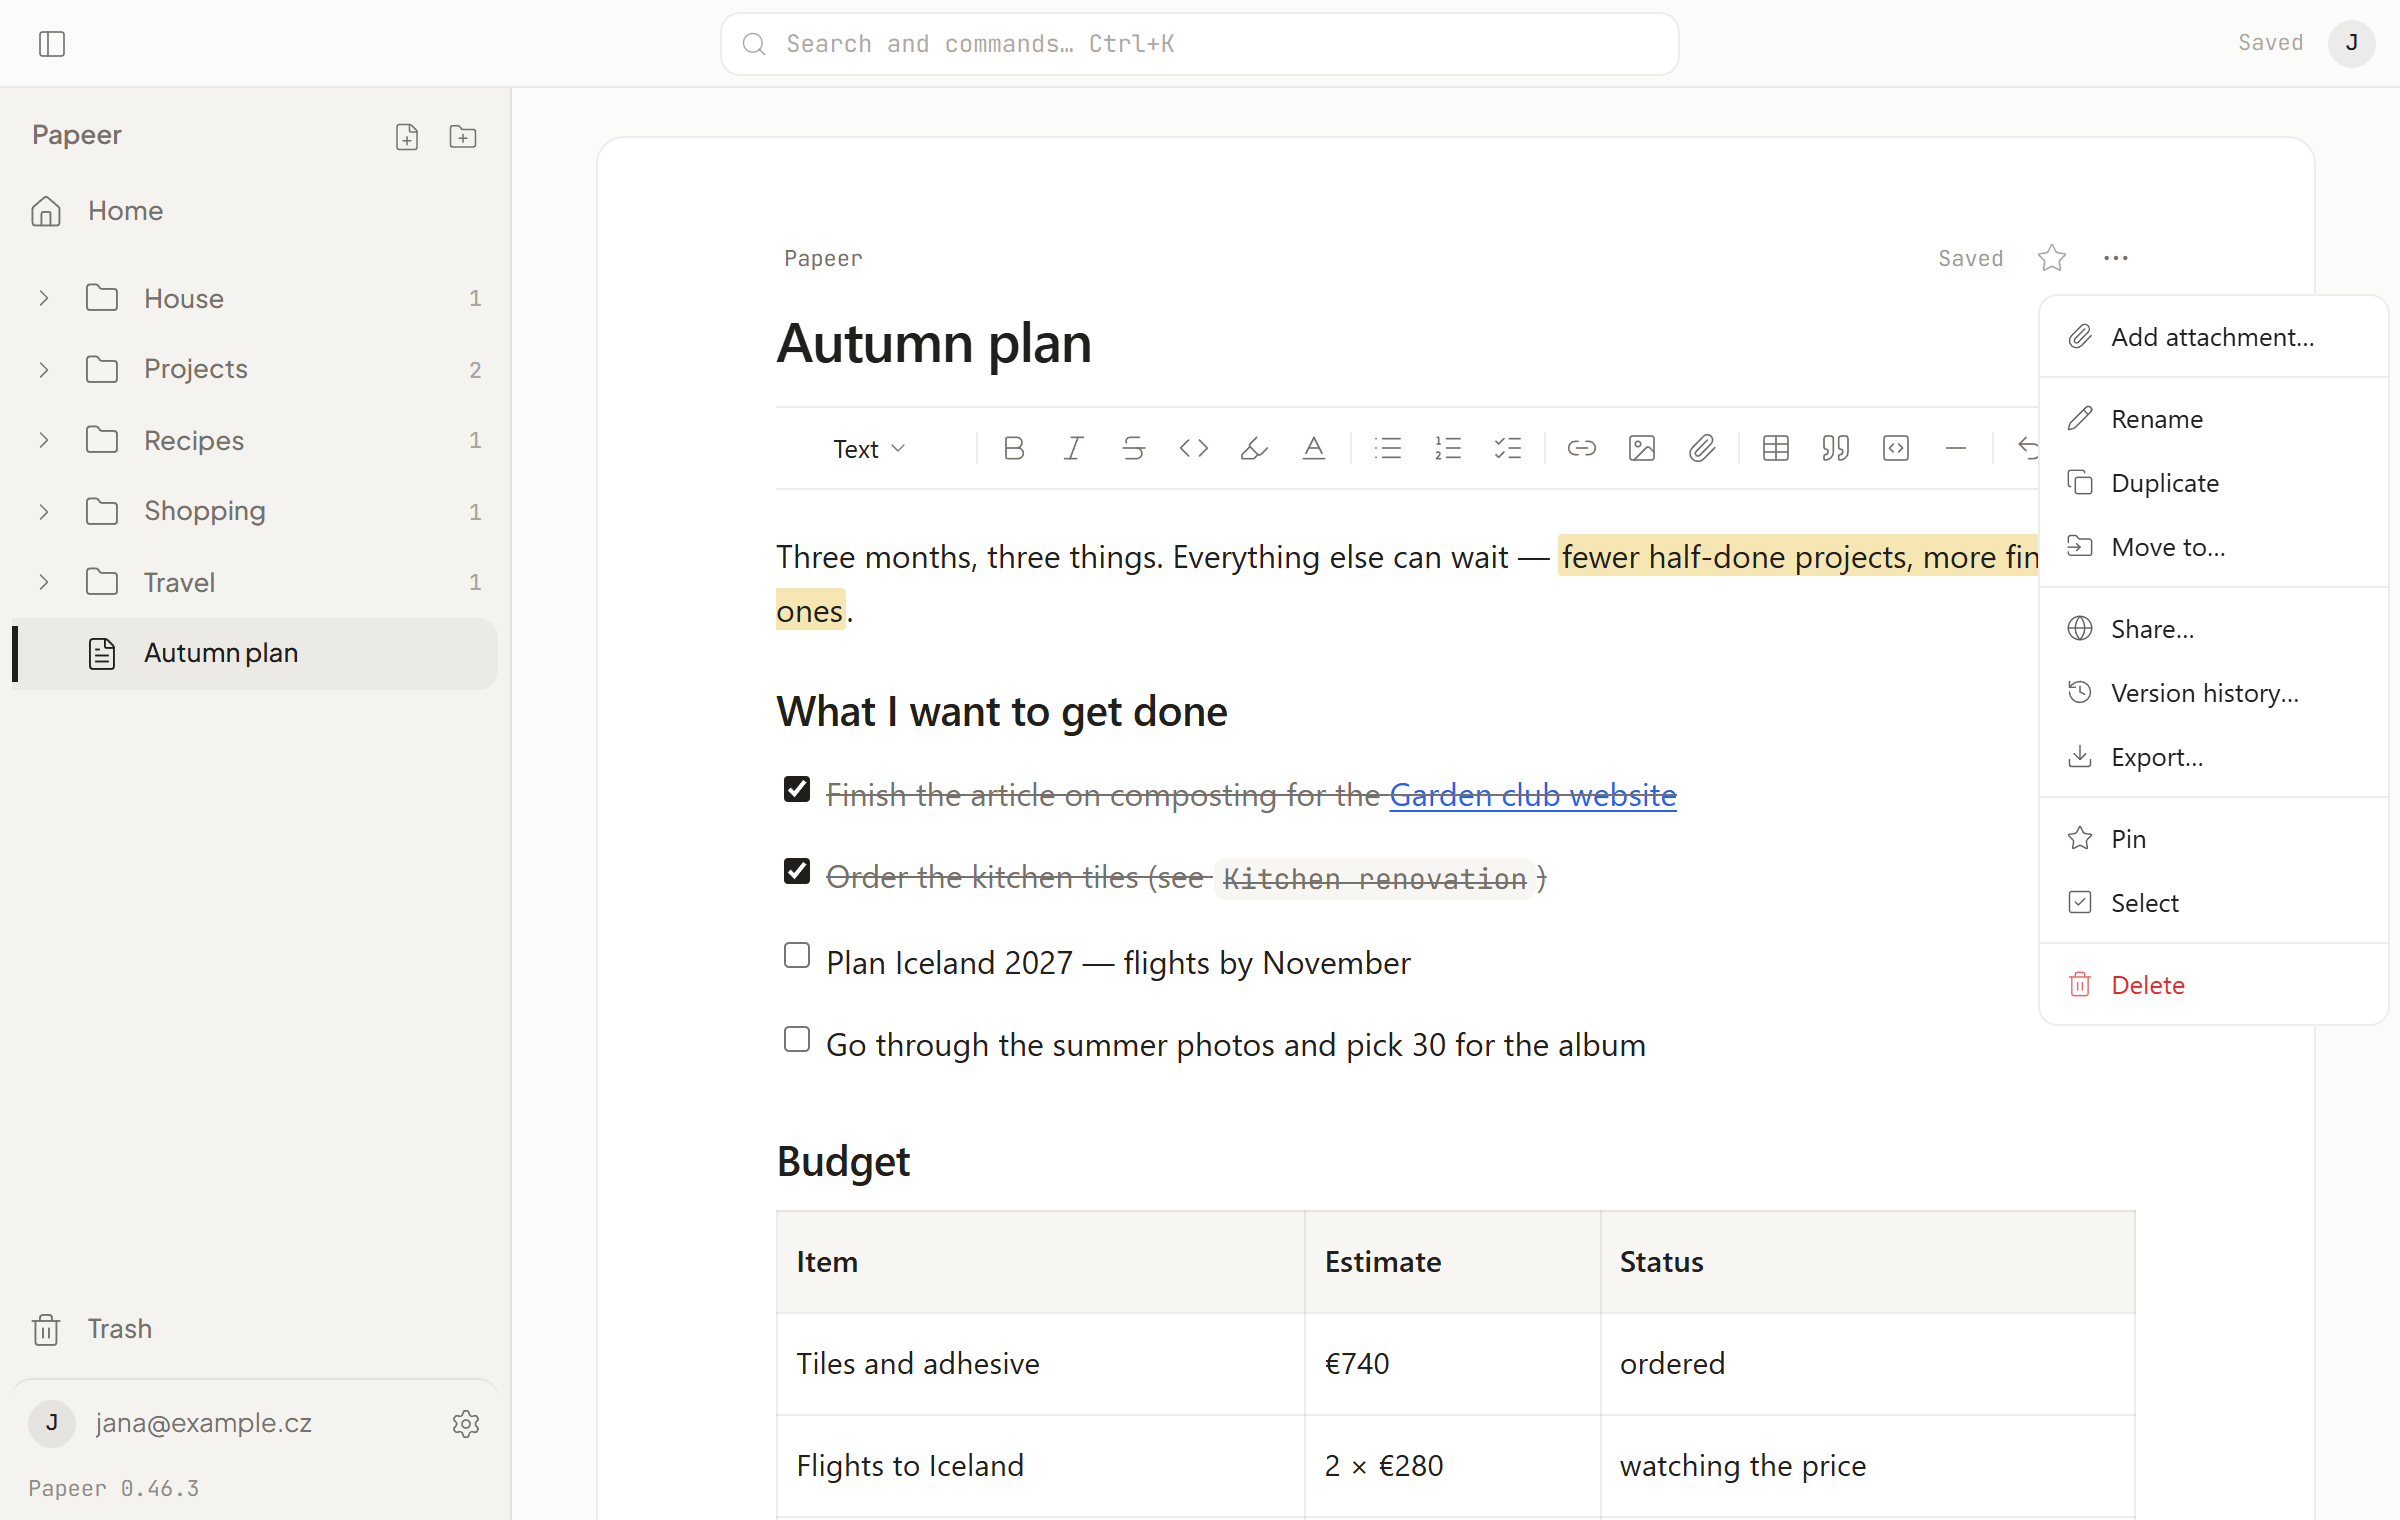2400x1520 pixels.
Task: Open the Kitchen renovation reference
Action: click(x=1375, y=879)
